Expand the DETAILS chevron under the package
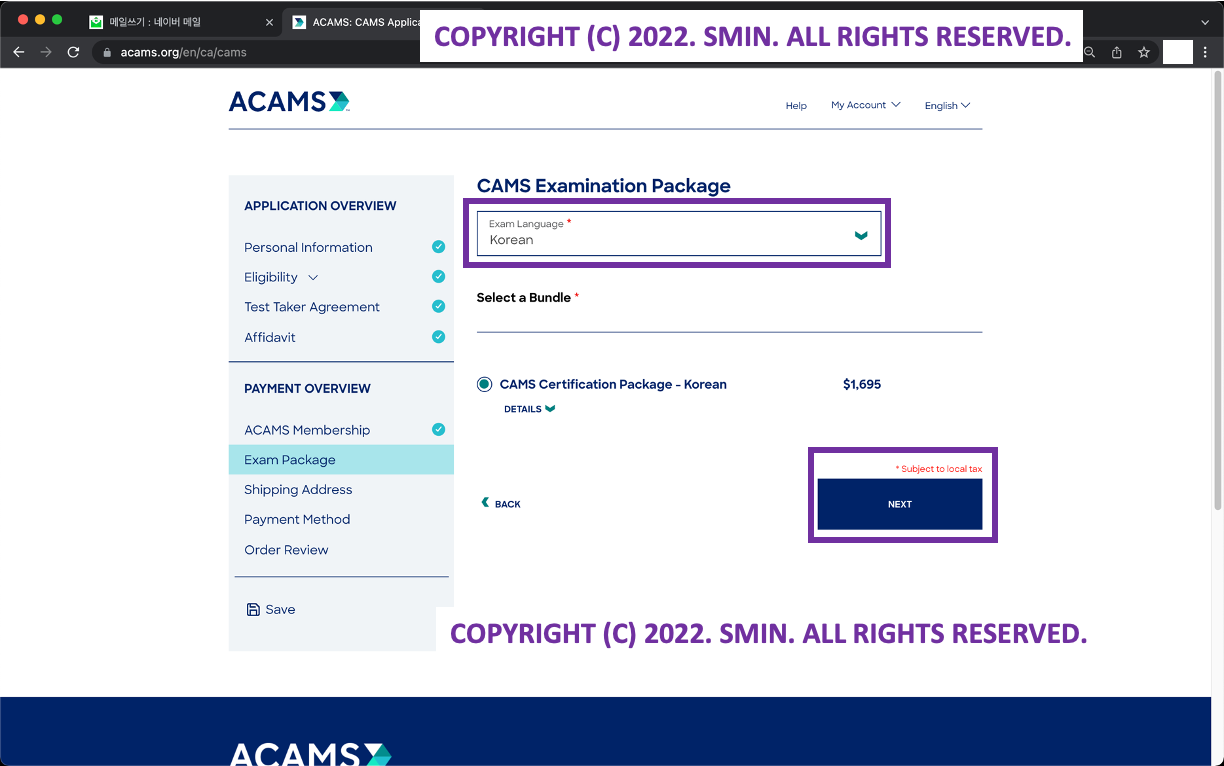Screen dimensions: 1224x766 coord(550,409)
